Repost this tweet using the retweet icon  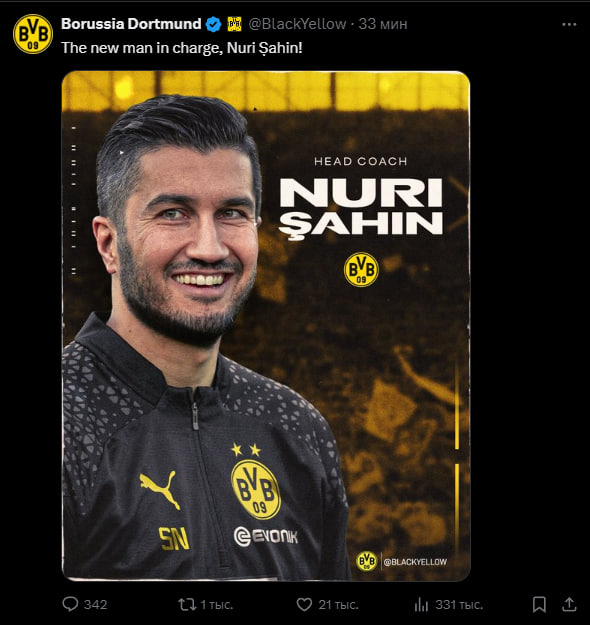[x=187, y=605]
